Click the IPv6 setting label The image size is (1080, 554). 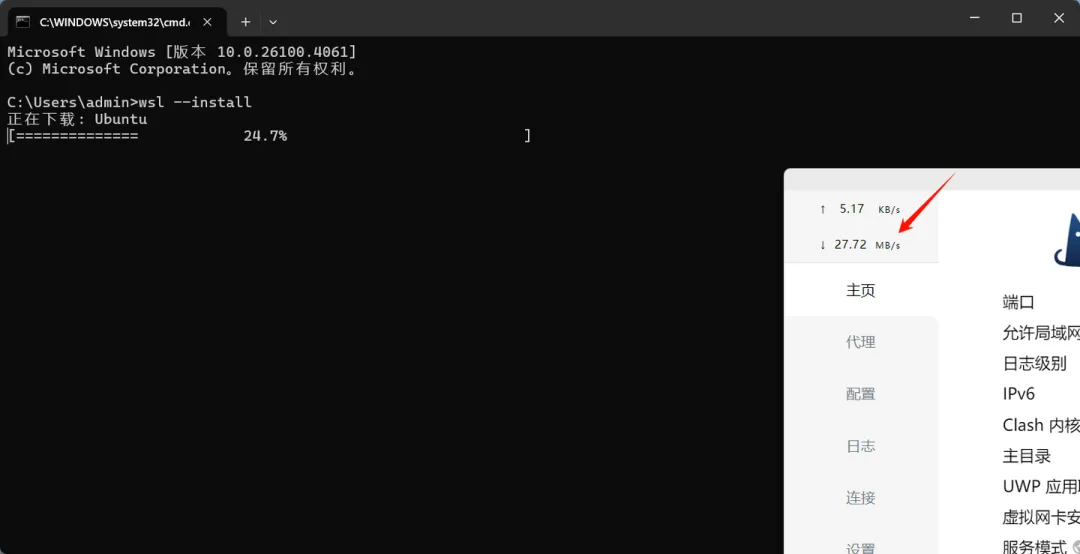(1019, 394)
